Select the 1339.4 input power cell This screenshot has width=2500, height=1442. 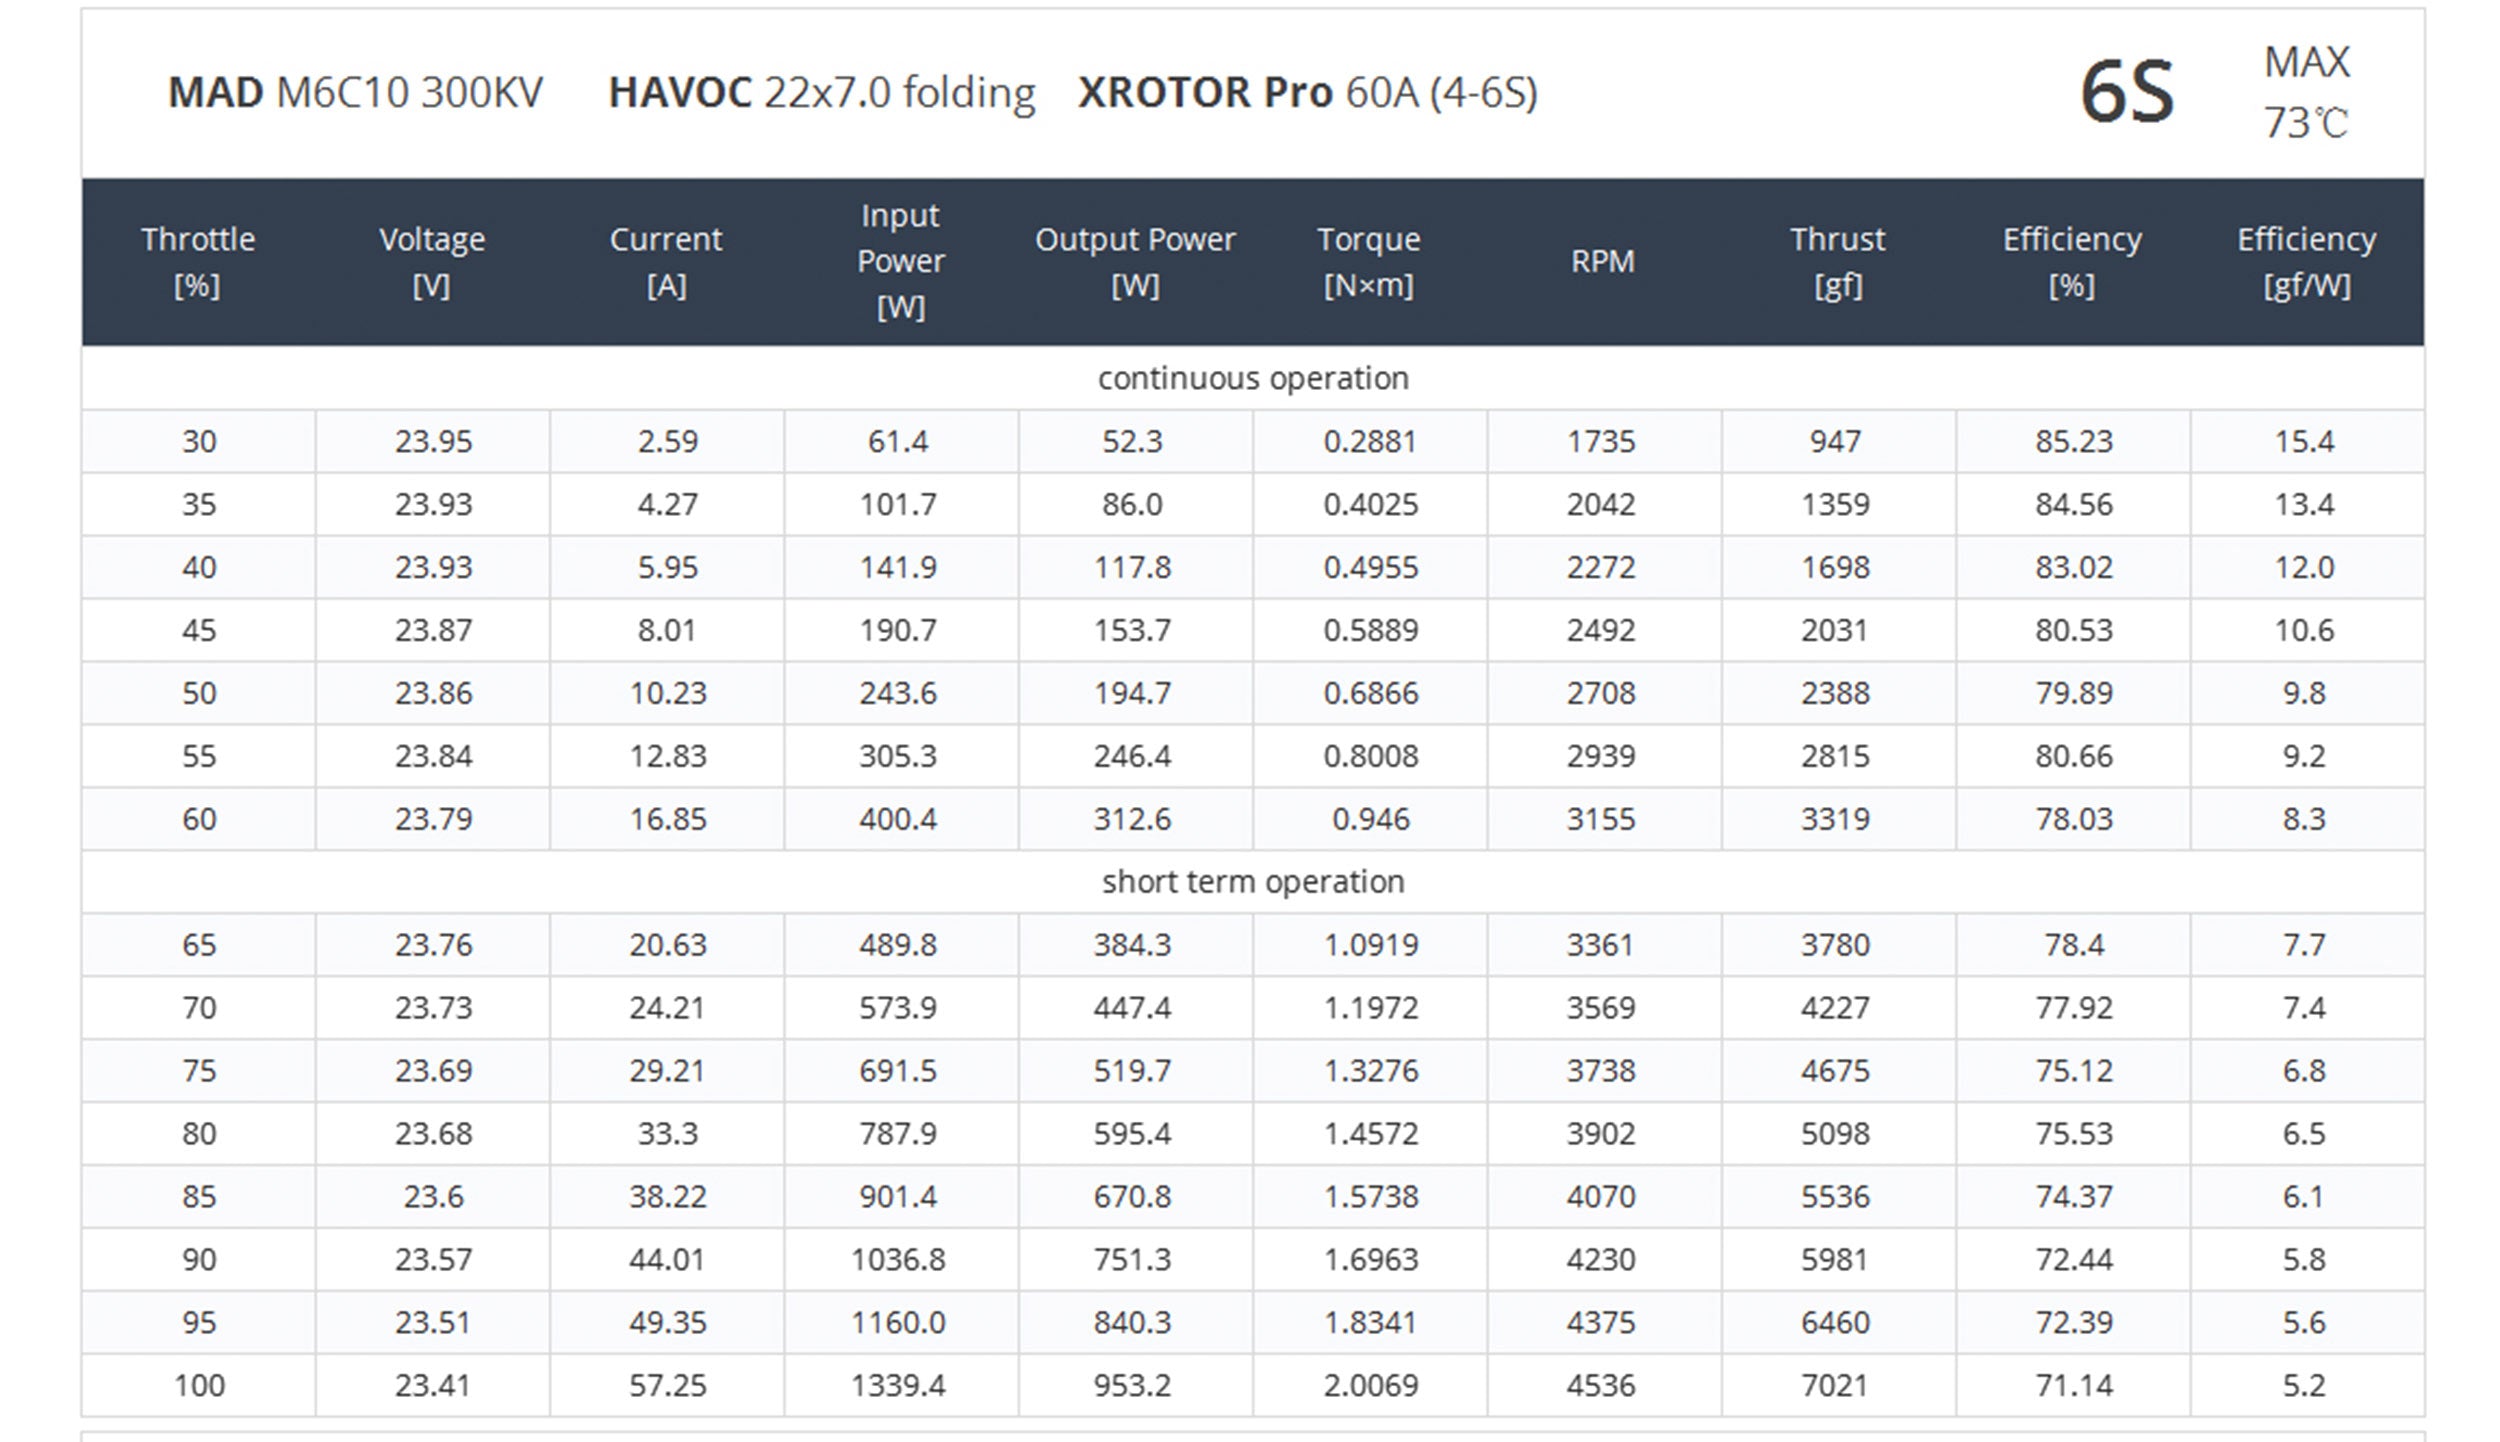[x=898, y=1385]
